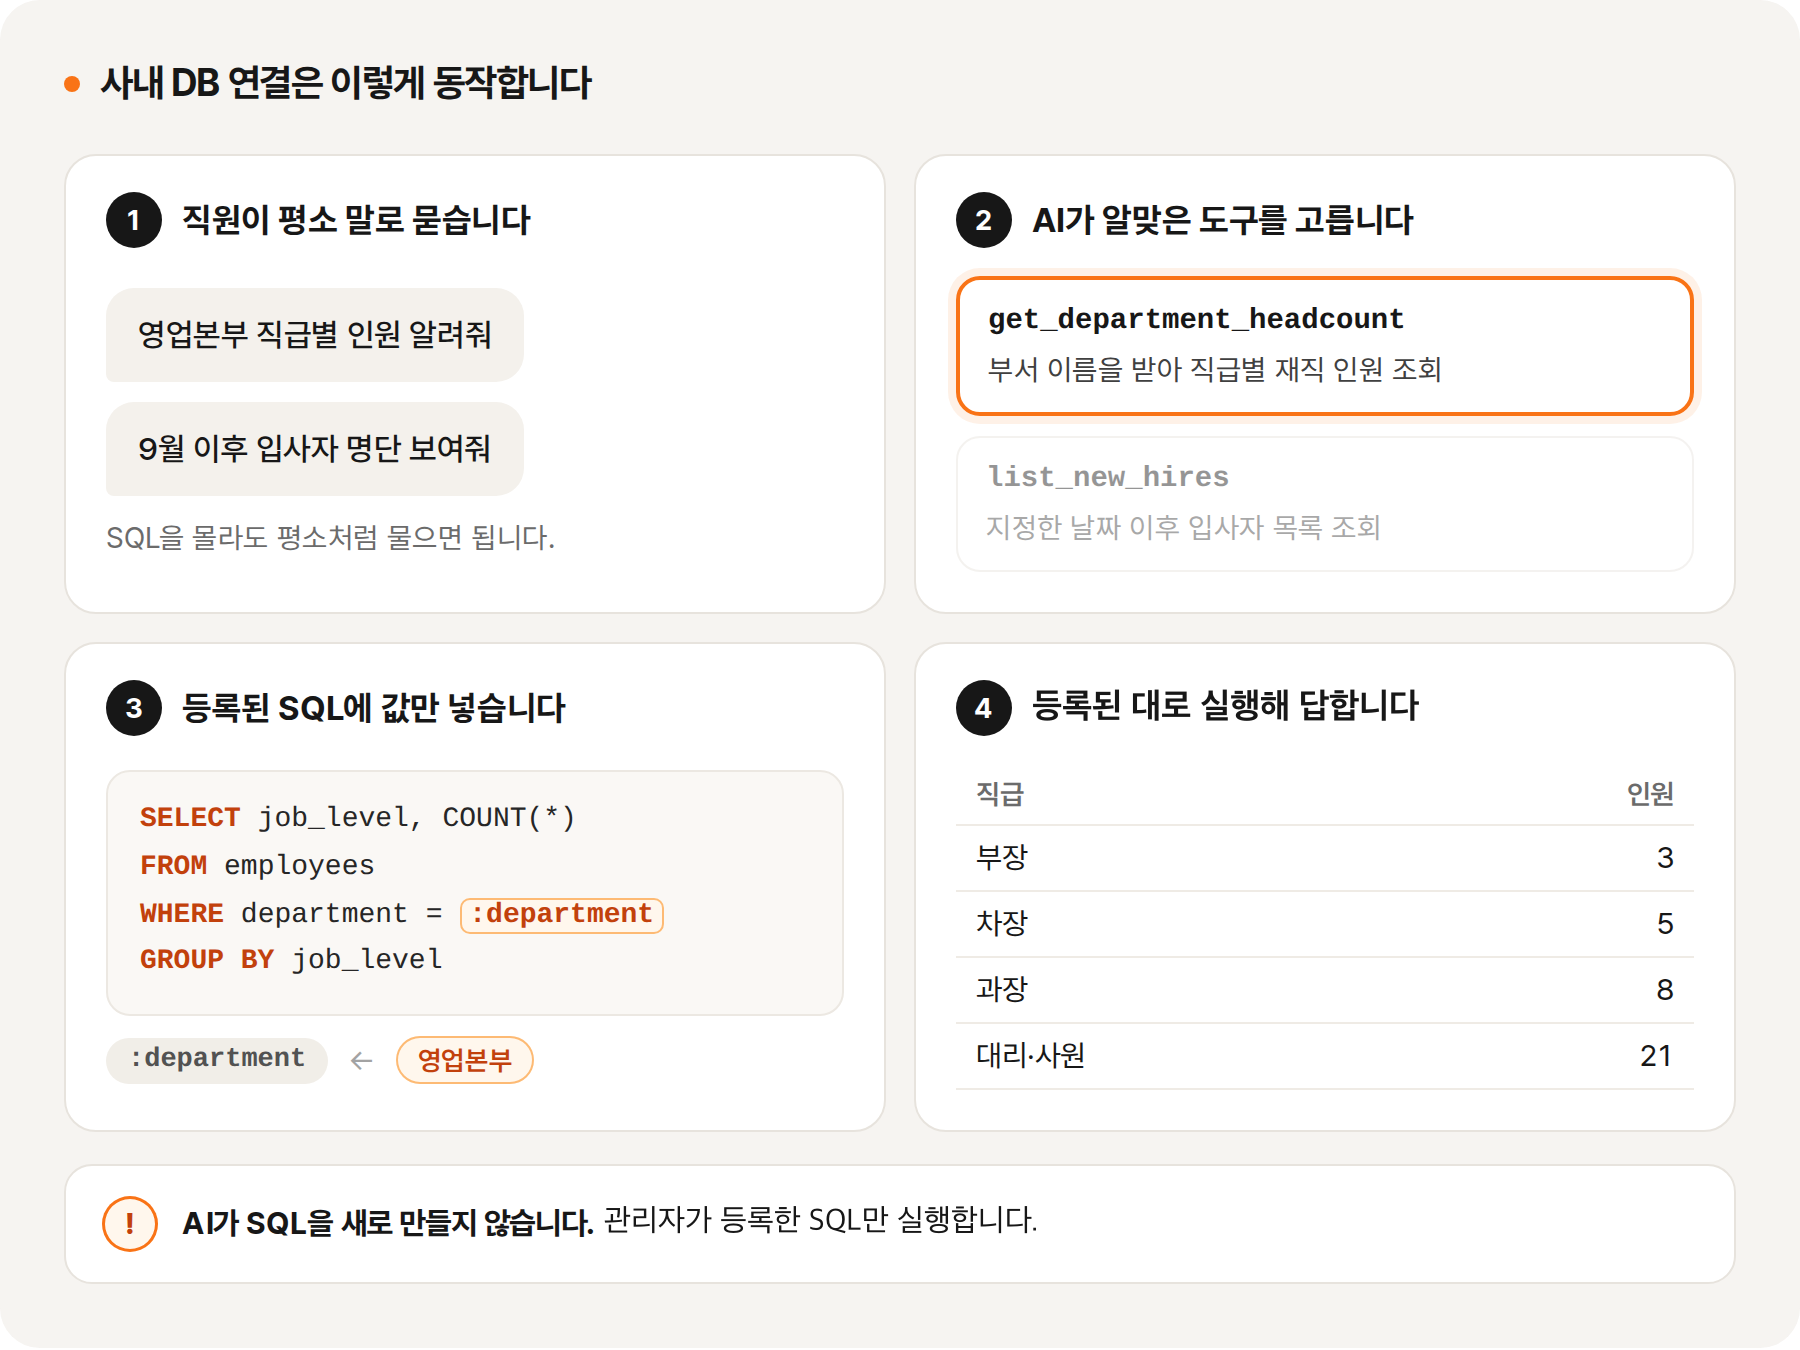Click the headcount value 21

pyautogui.click(x=1657, y=1056)
